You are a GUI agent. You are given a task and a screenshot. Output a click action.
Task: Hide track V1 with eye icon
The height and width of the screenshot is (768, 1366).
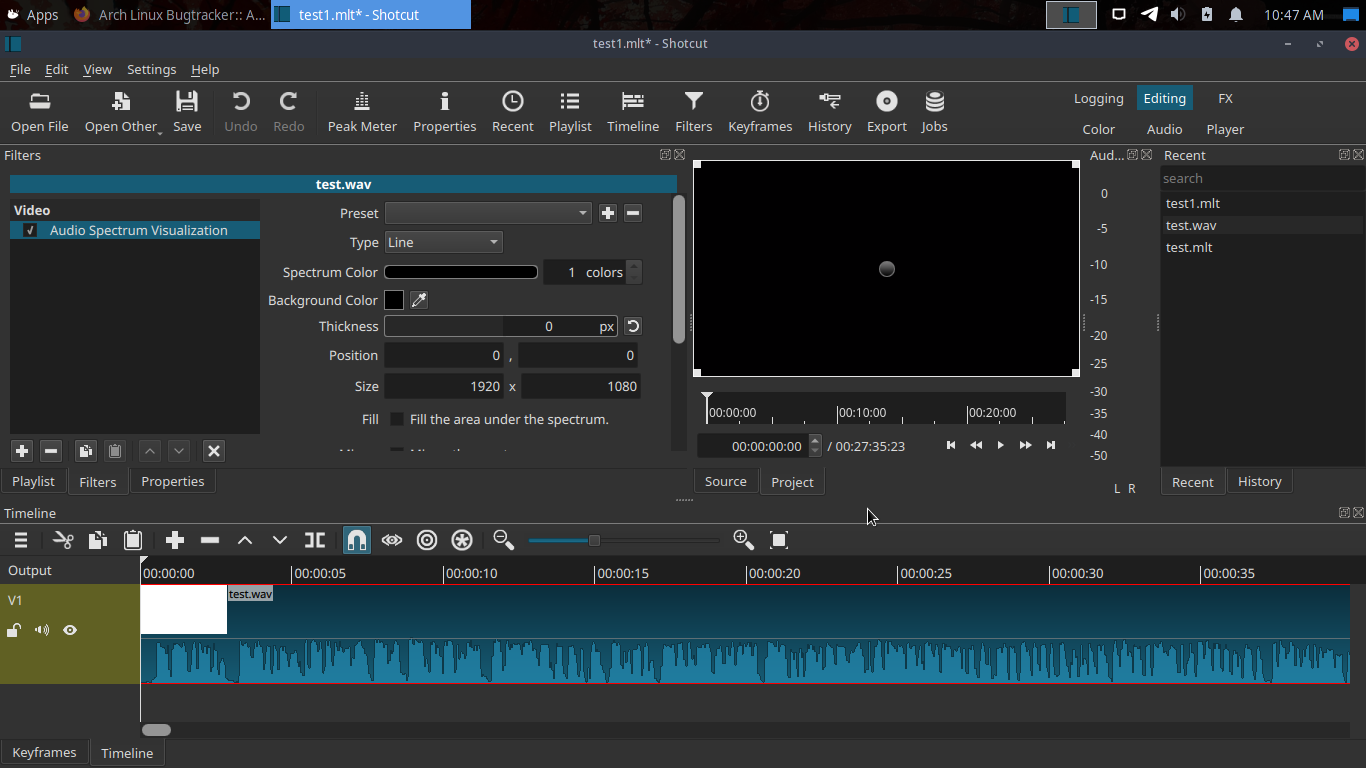[x=70, y=630]
